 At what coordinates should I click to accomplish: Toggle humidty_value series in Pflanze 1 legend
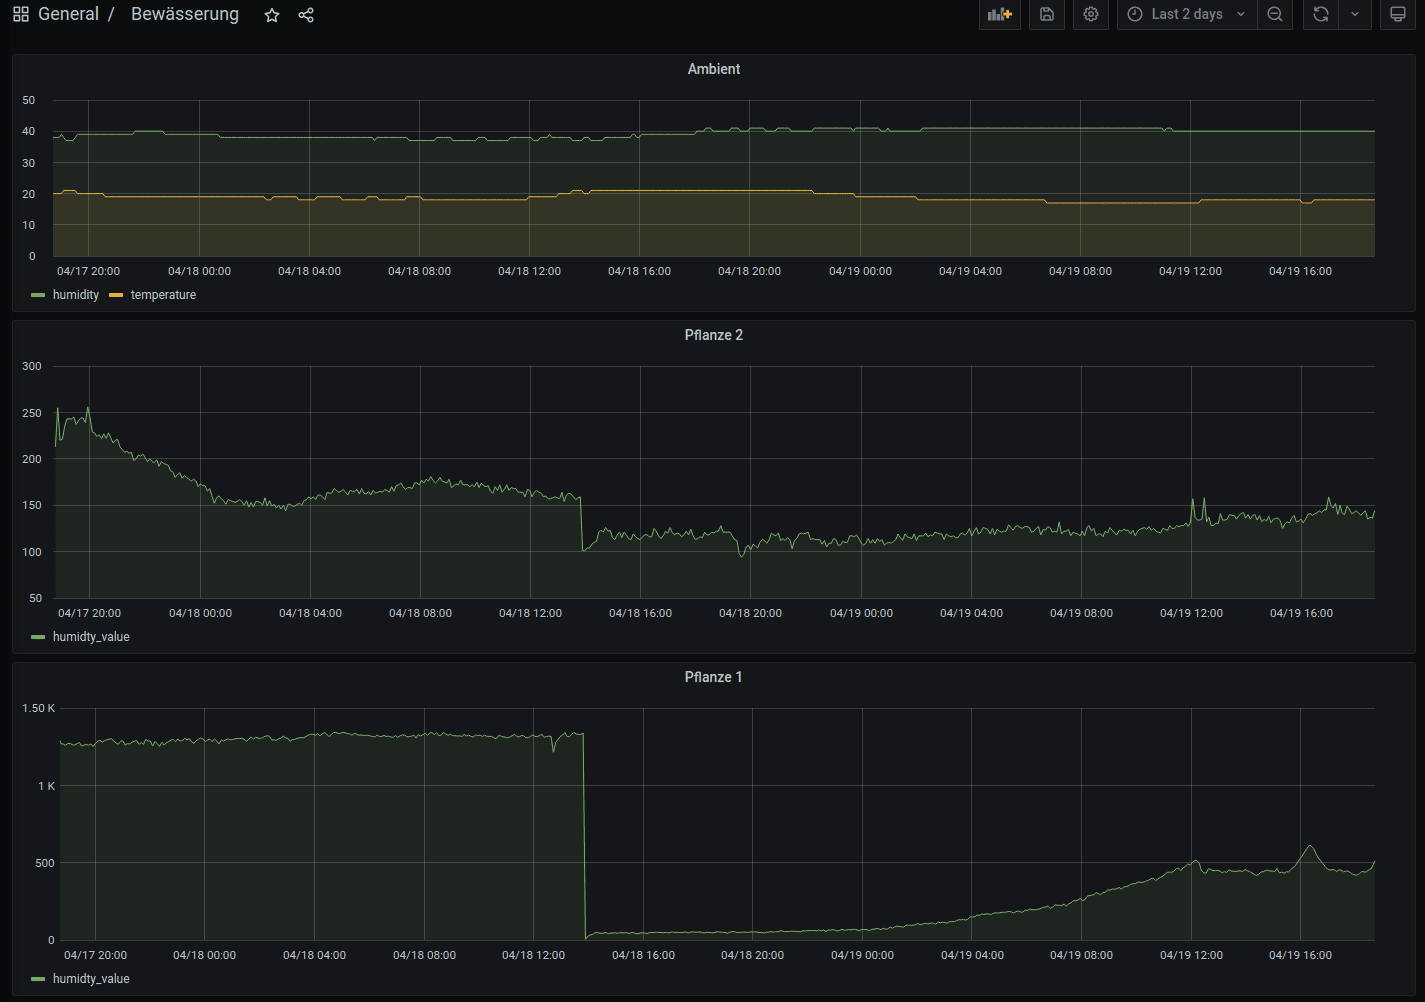[91, 979]
